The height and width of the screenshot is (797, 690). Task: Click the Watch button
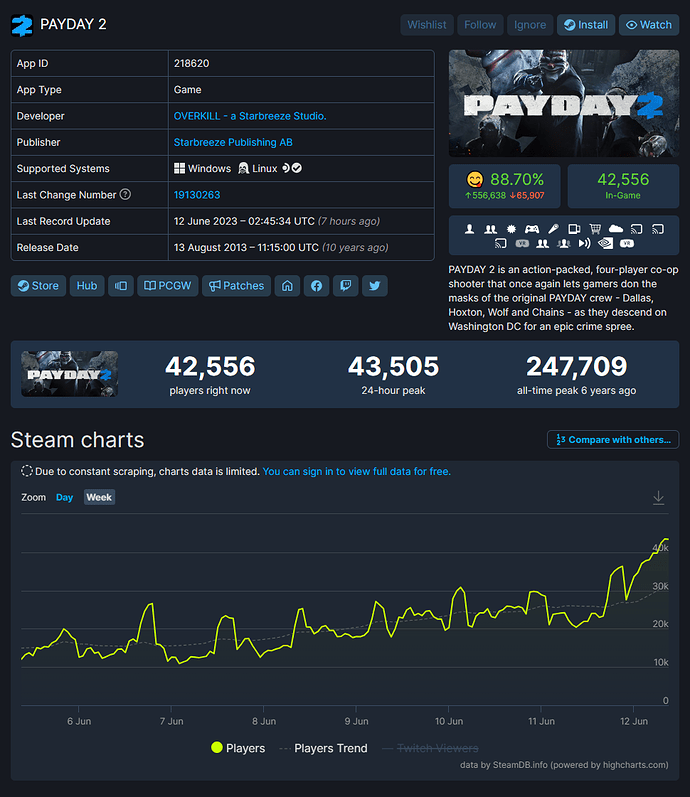coord(649,25)
